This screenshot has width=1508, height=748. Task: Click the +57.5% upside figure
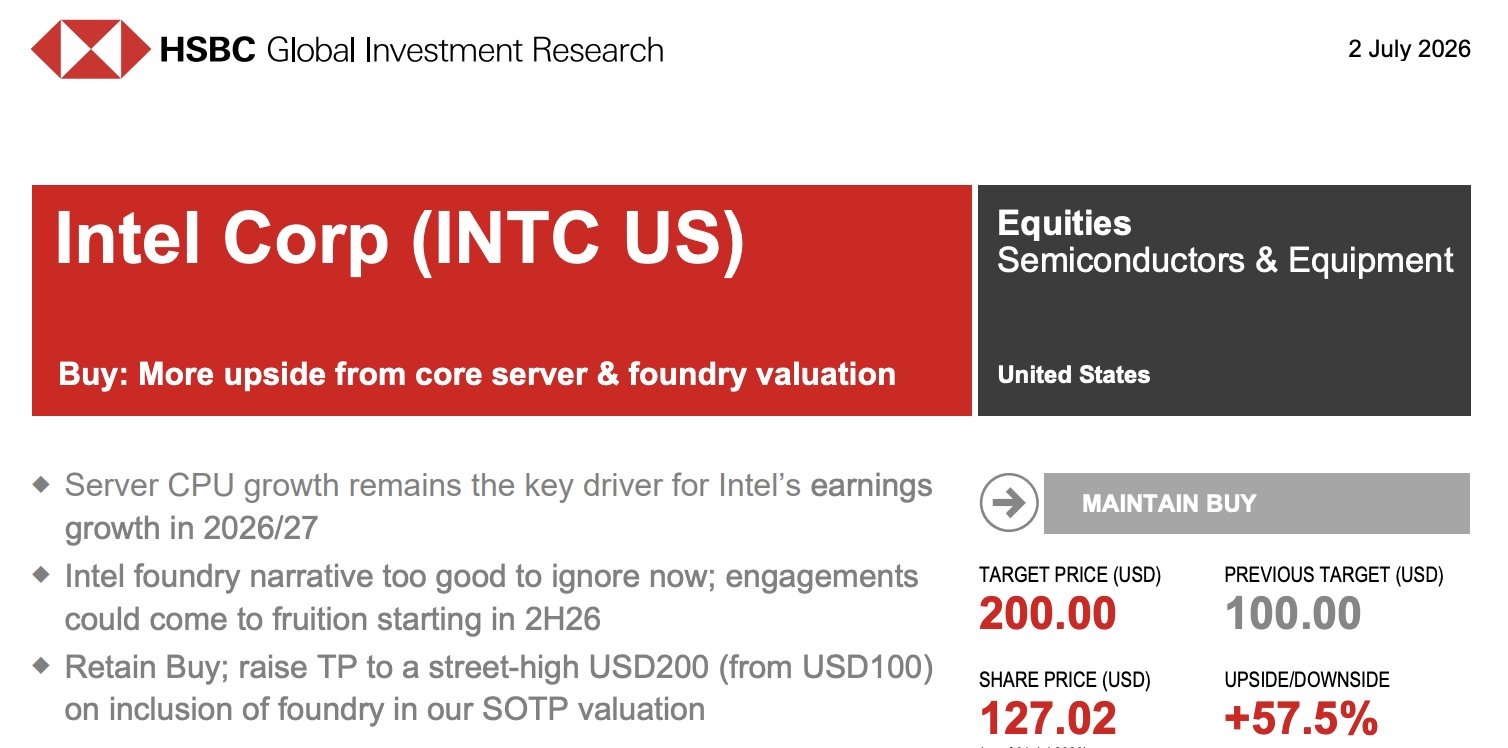(1301, 719)
